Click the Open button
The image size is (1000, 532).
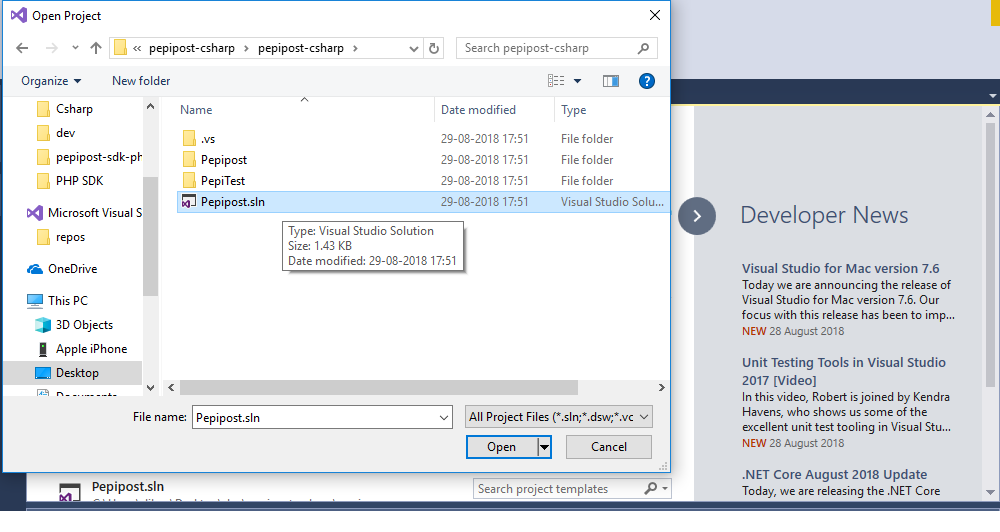point(502,447)
